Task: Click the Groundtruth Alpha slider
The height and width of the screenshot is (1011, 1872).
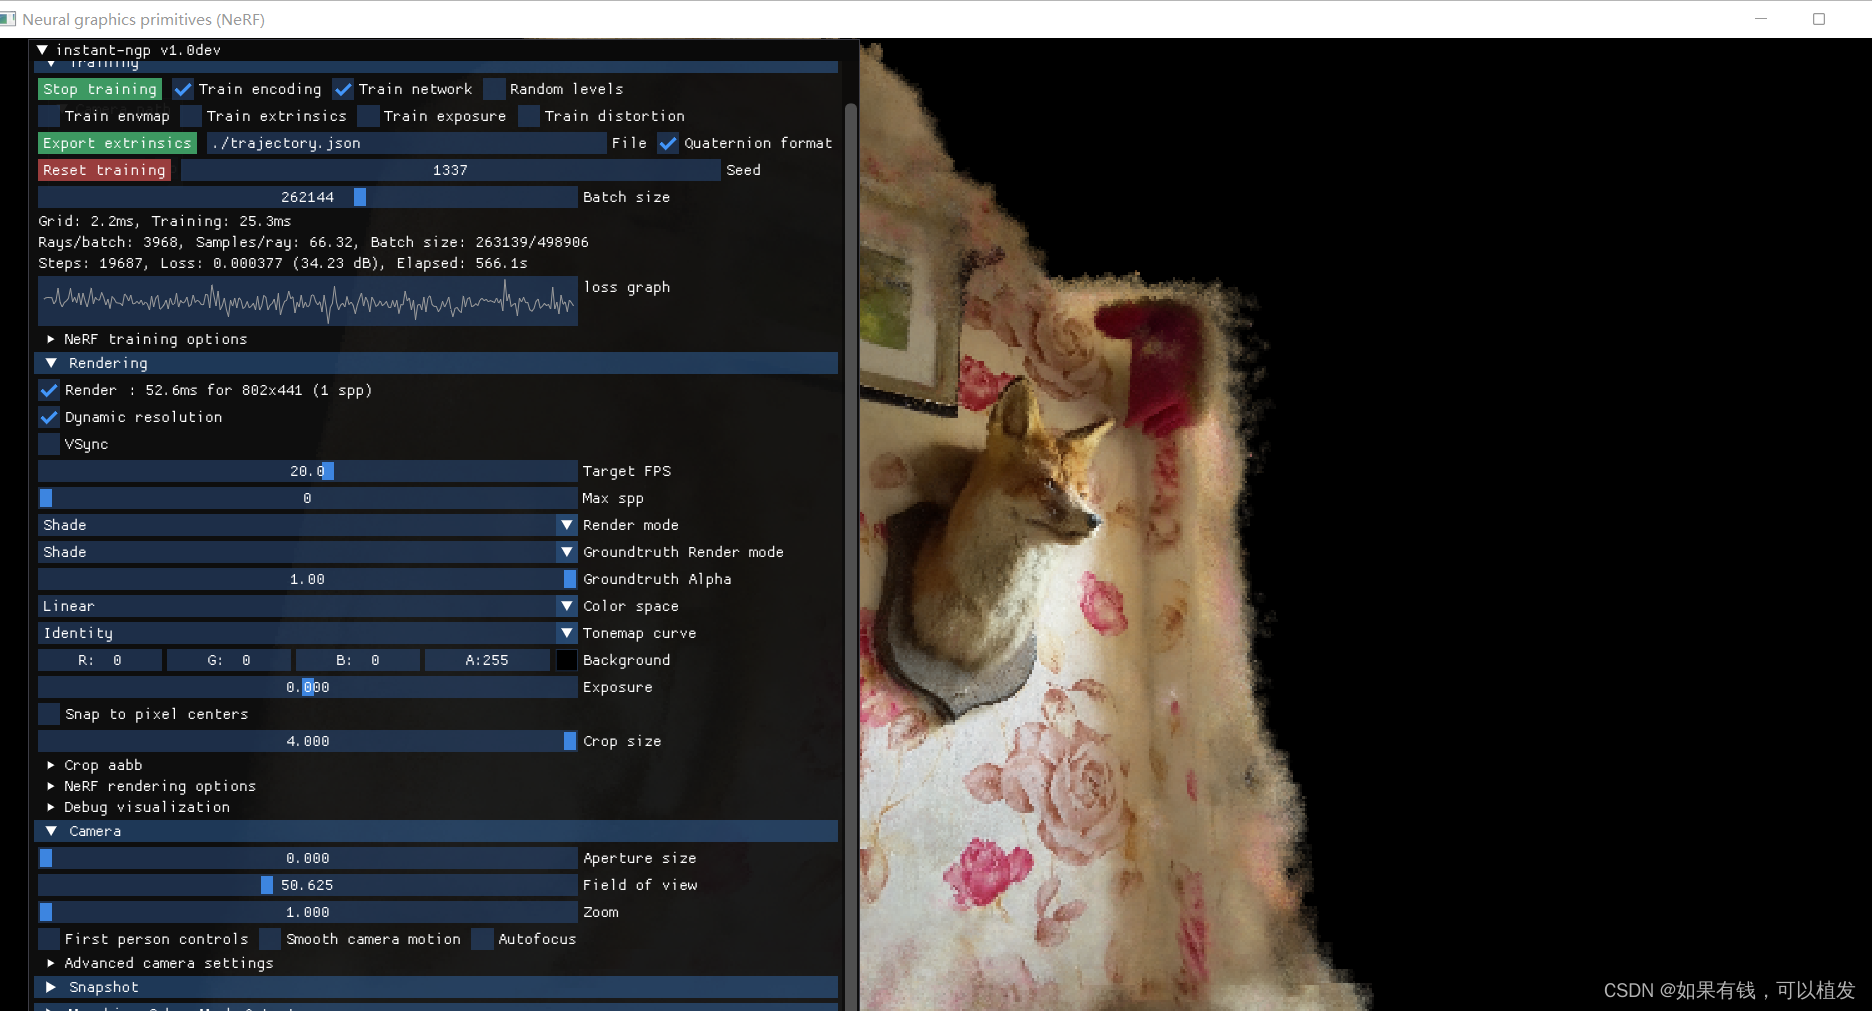Action: click(308, 579)
